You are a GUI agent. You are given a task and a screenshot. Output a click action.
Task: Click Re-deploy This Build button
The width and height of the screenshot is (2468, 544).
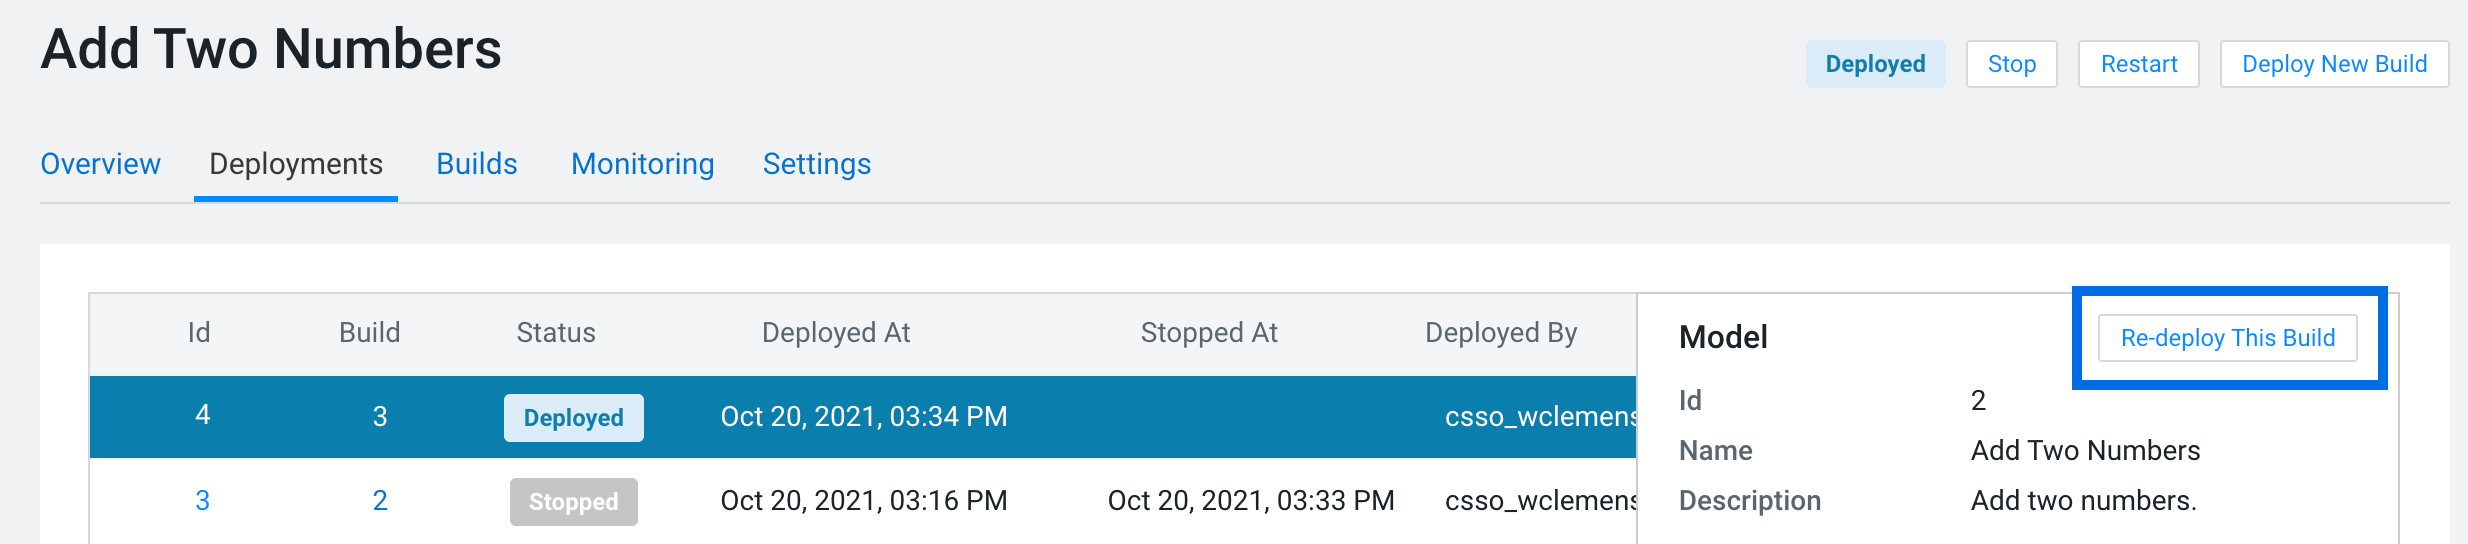2227,338
